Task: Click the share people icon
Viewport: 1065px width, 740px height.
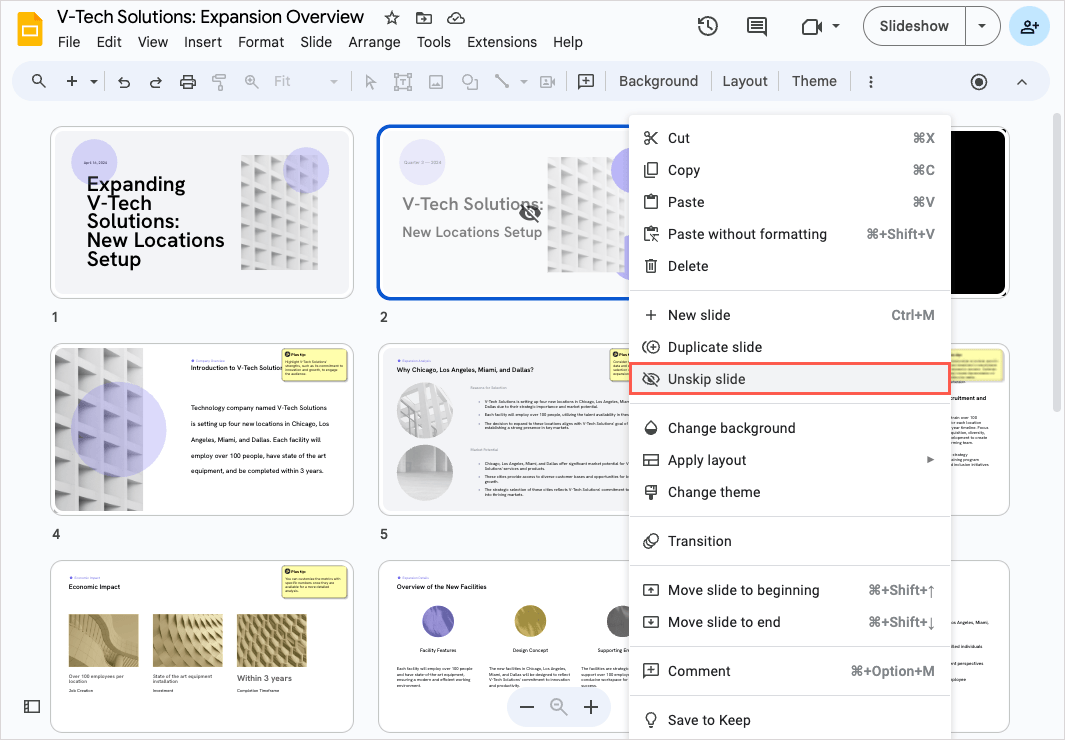Action: pos(1030,26)
